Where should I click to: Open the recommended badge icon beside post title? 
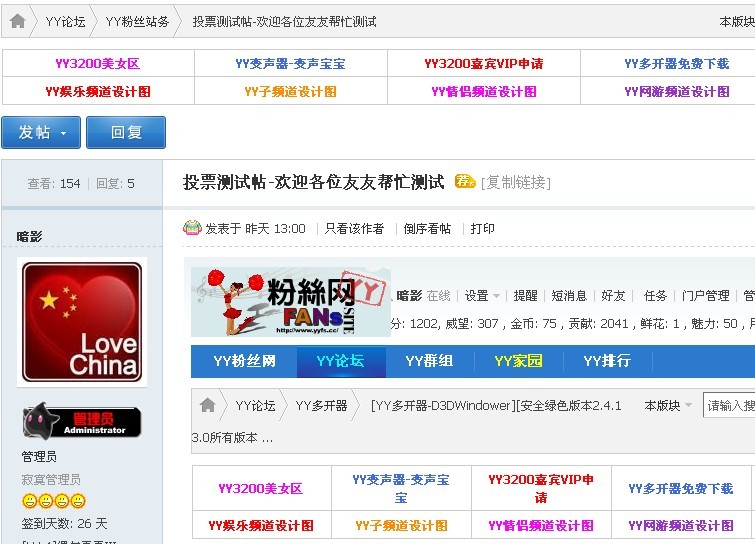465,181
